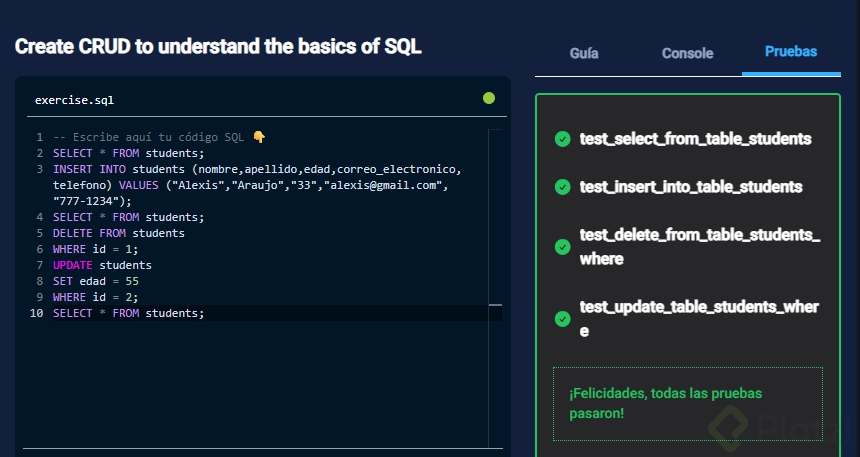The width and height of the screenshot is (860, 457).
Task: Click green check beside test_select_from_table_students
Action: coord(562,139)
